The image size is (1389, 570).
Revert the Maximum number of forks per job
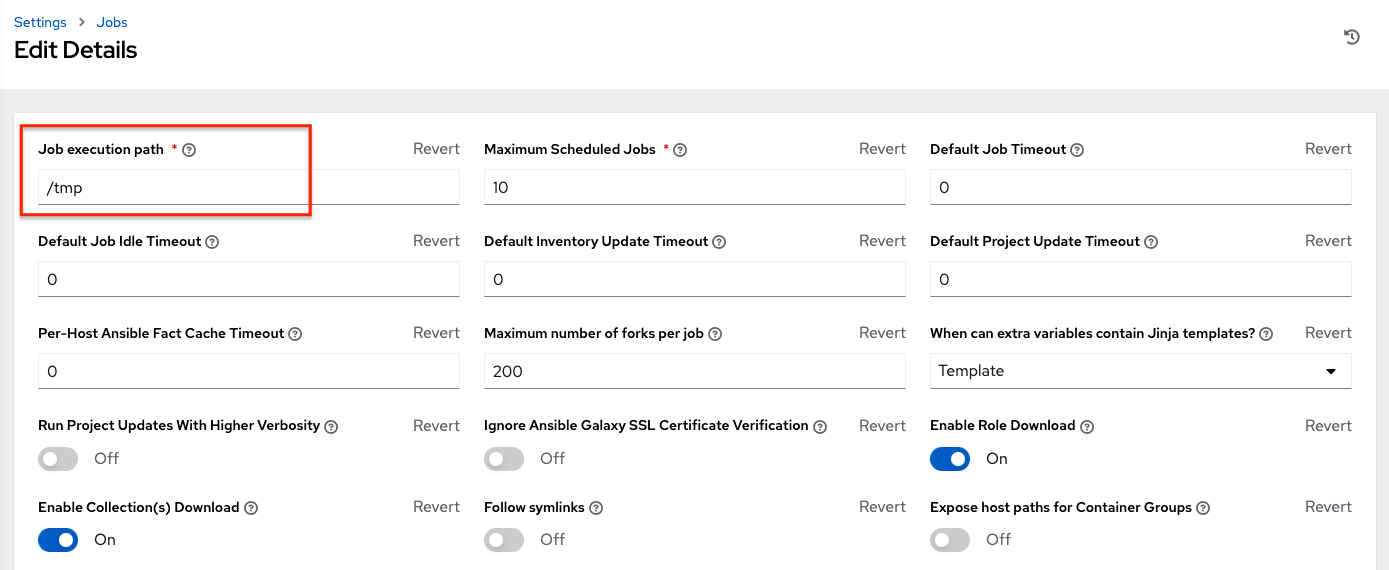[882, 333]
